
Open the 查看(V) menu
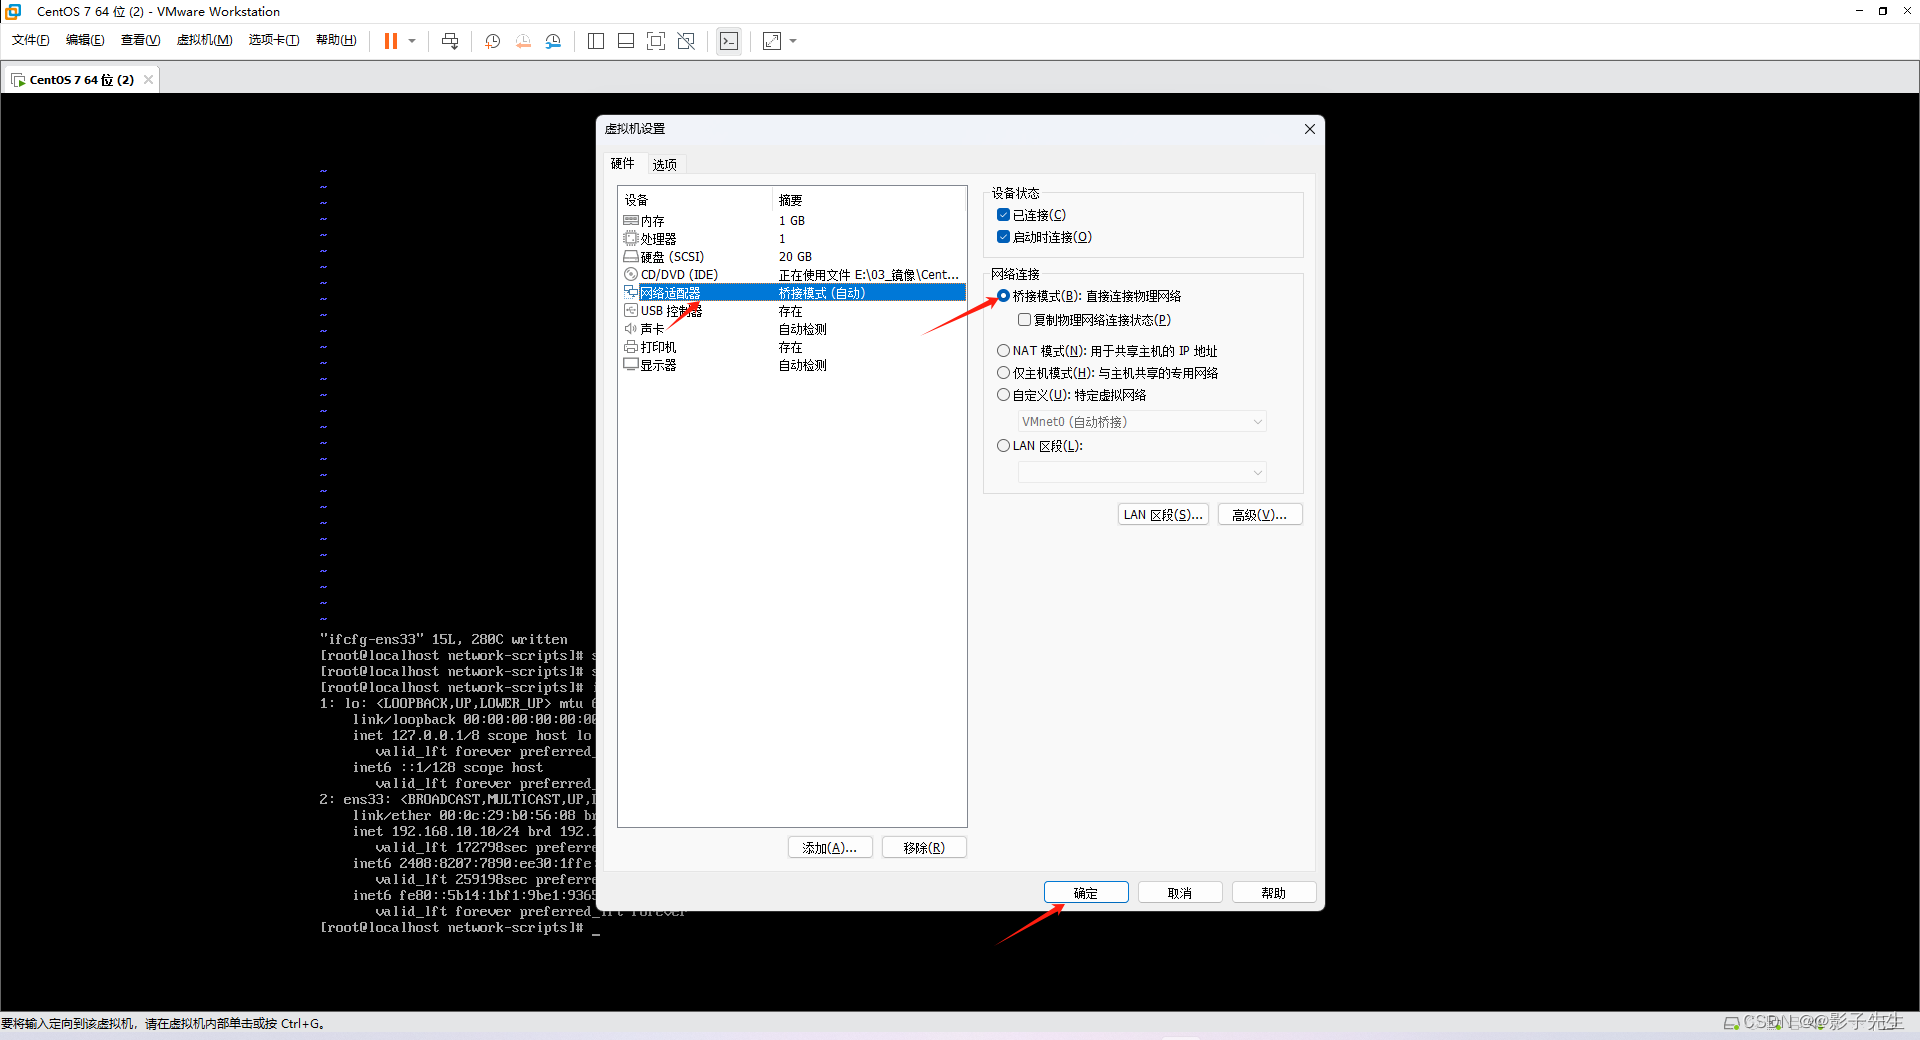pos(141,40)
